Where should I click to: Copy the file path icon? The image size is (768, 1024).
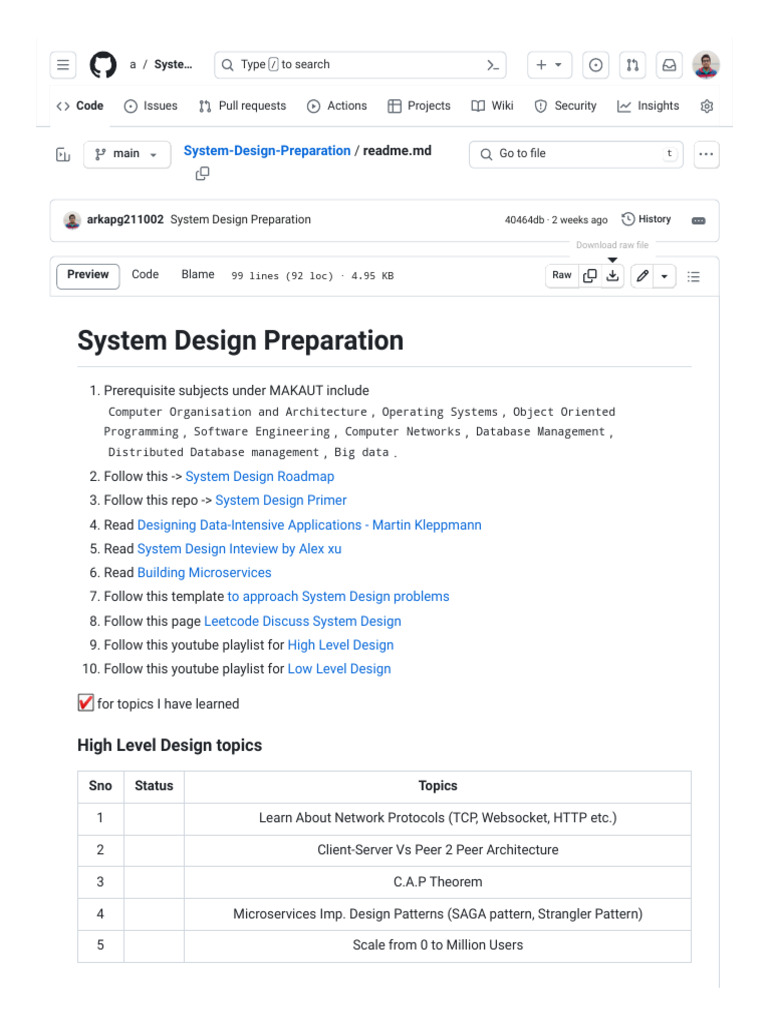click(202, 174)
